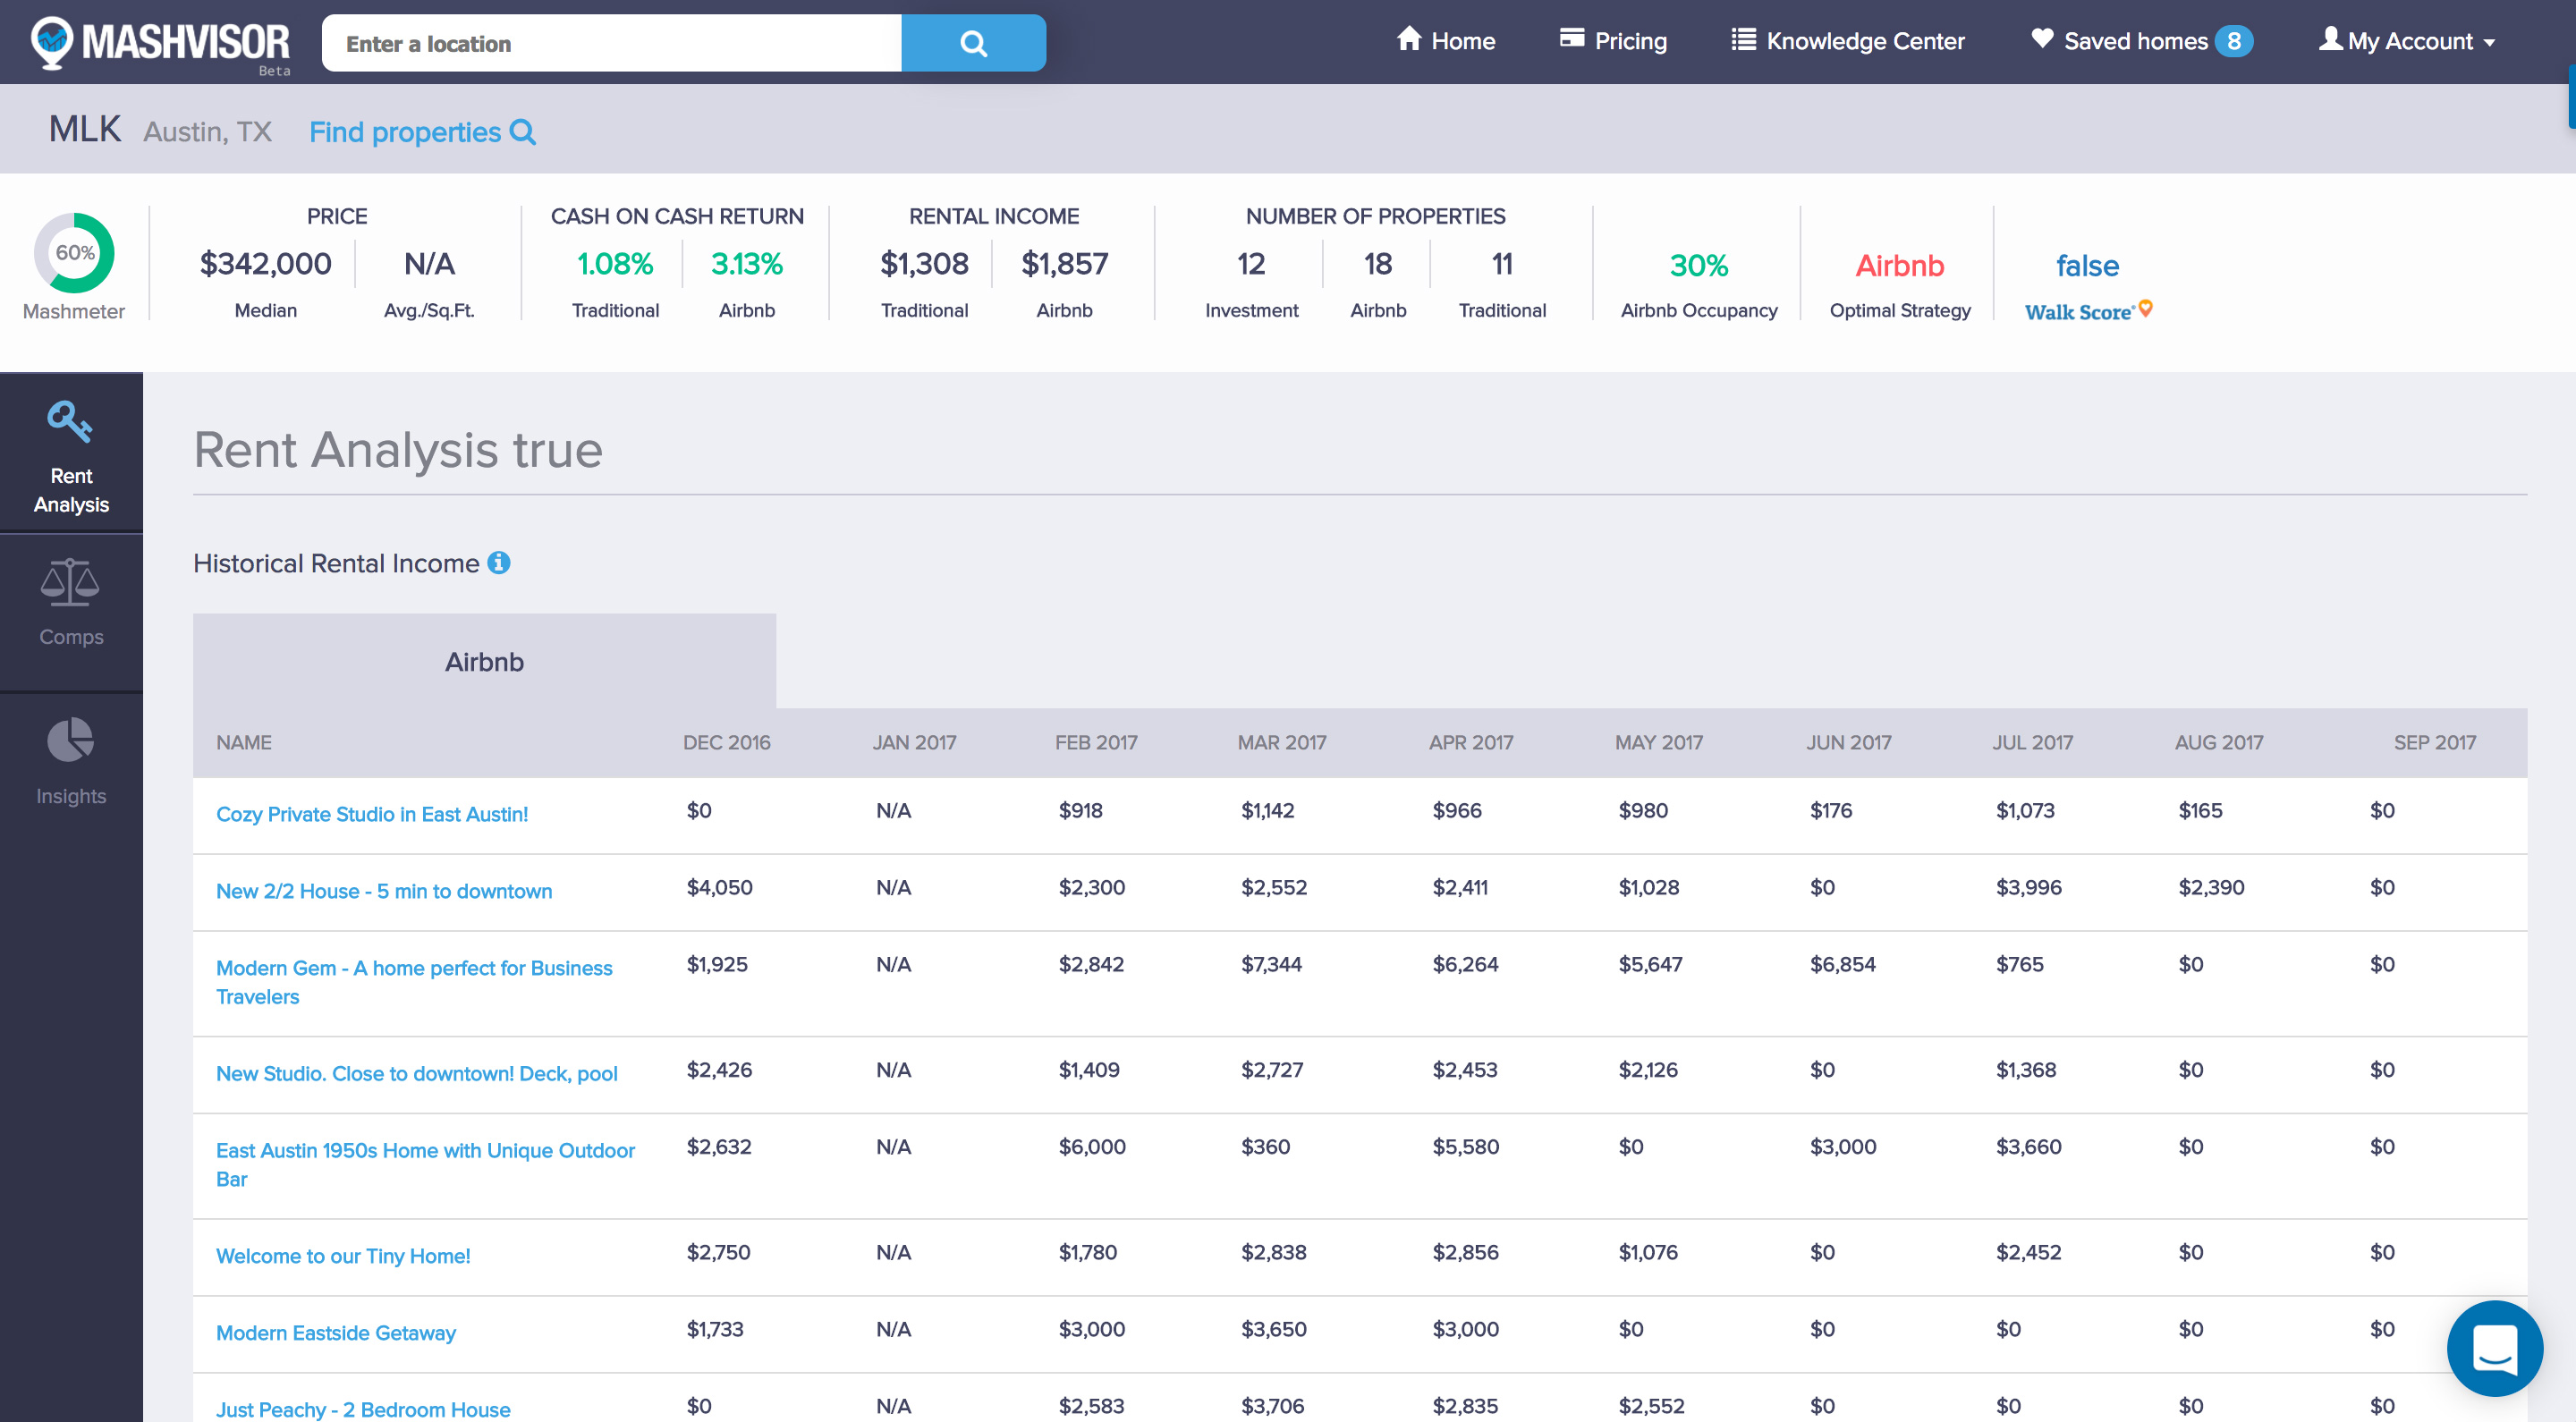The width and height of the screenshot is (2576, 1422).
Task: Open Modern Eastside Getaway listing
Action: pyautogui.click(x=336, y=1332)
